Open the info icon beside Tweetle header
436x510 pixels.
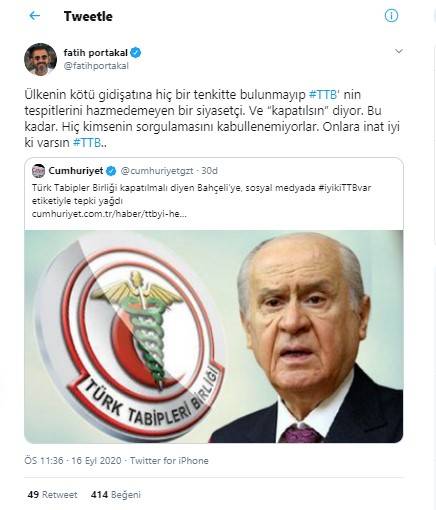click(x=391, y=16)
